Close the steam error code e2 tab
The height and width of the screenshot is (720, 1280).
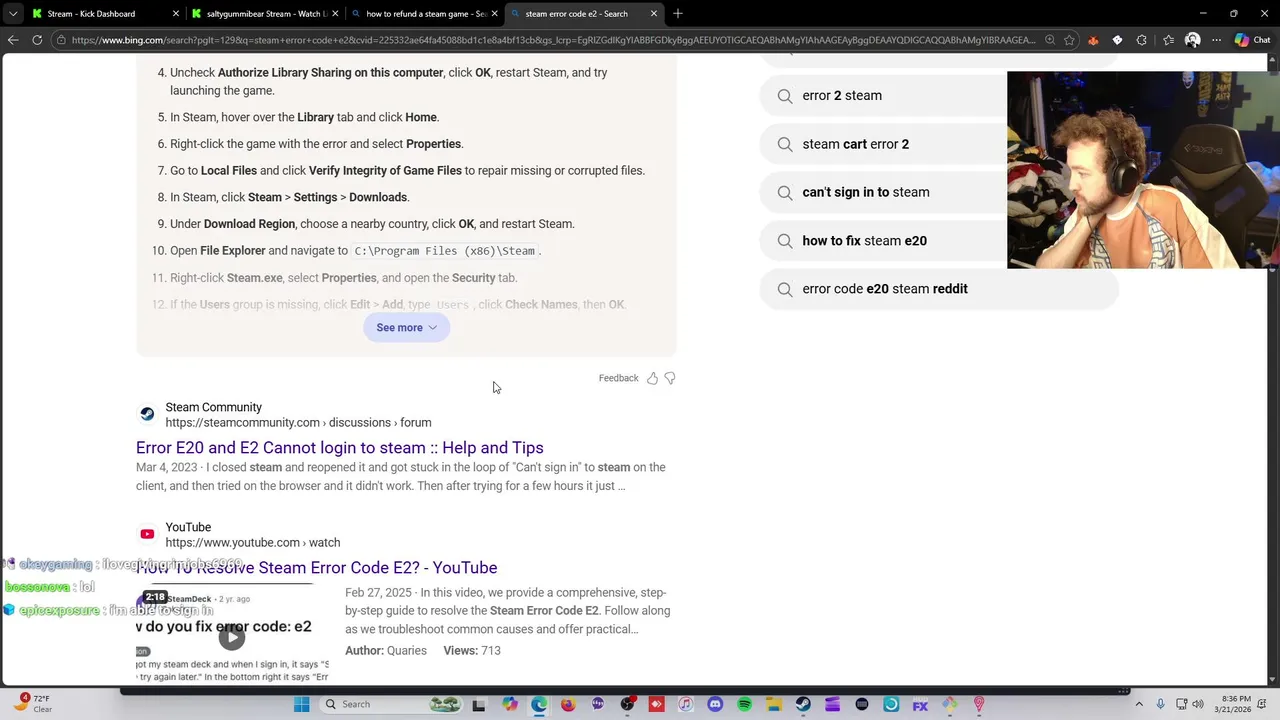655,13
